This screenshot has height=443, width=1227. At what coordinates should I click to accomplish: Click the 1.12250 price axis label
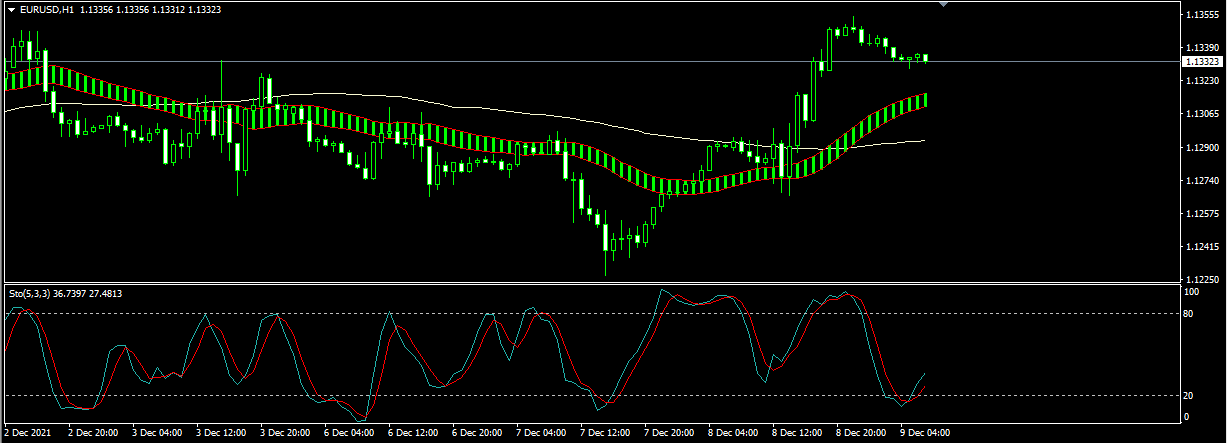pyautogui.click(x=1200, y=279)
